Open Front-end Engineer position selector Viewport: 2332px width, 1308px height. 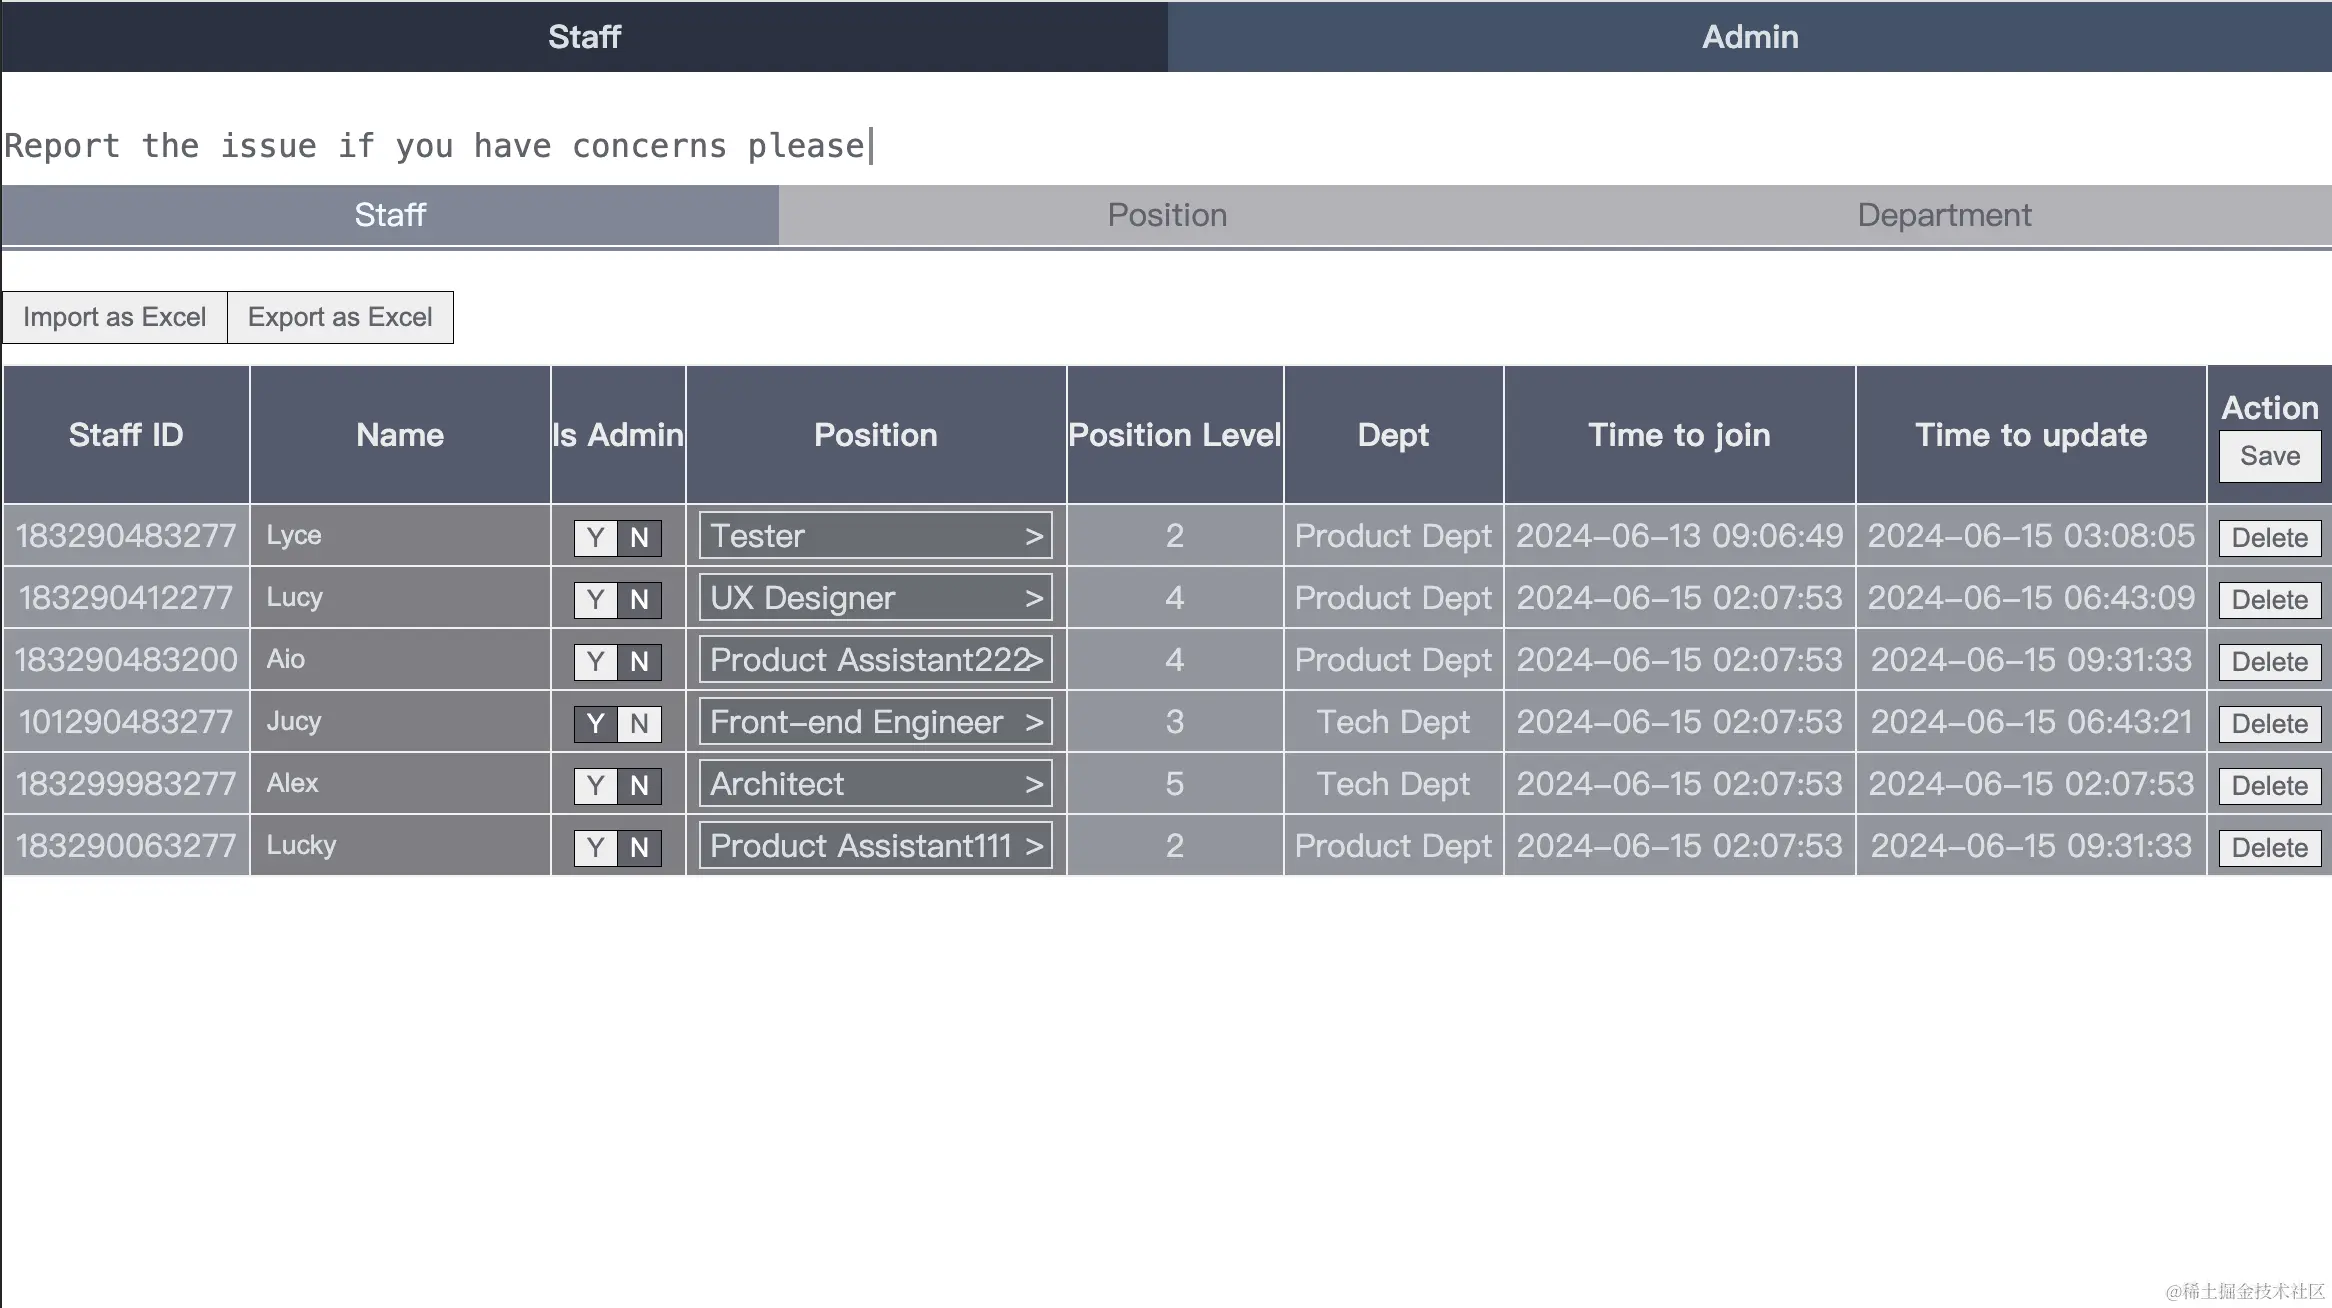pos(875,722)
